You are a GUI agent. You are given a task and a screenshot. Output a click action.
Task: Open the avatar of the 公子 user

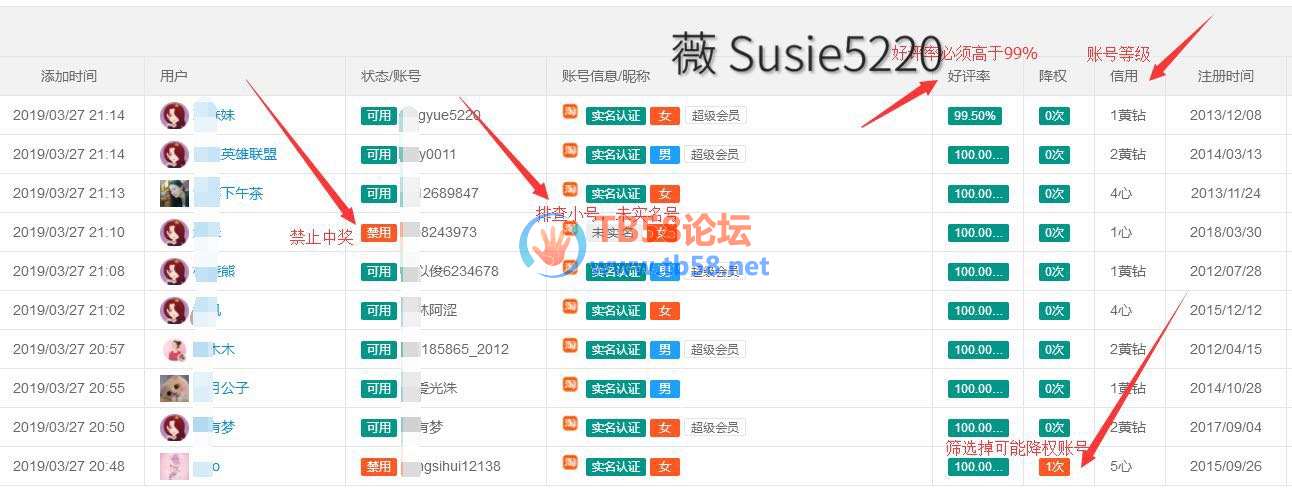tap(174, 388)
